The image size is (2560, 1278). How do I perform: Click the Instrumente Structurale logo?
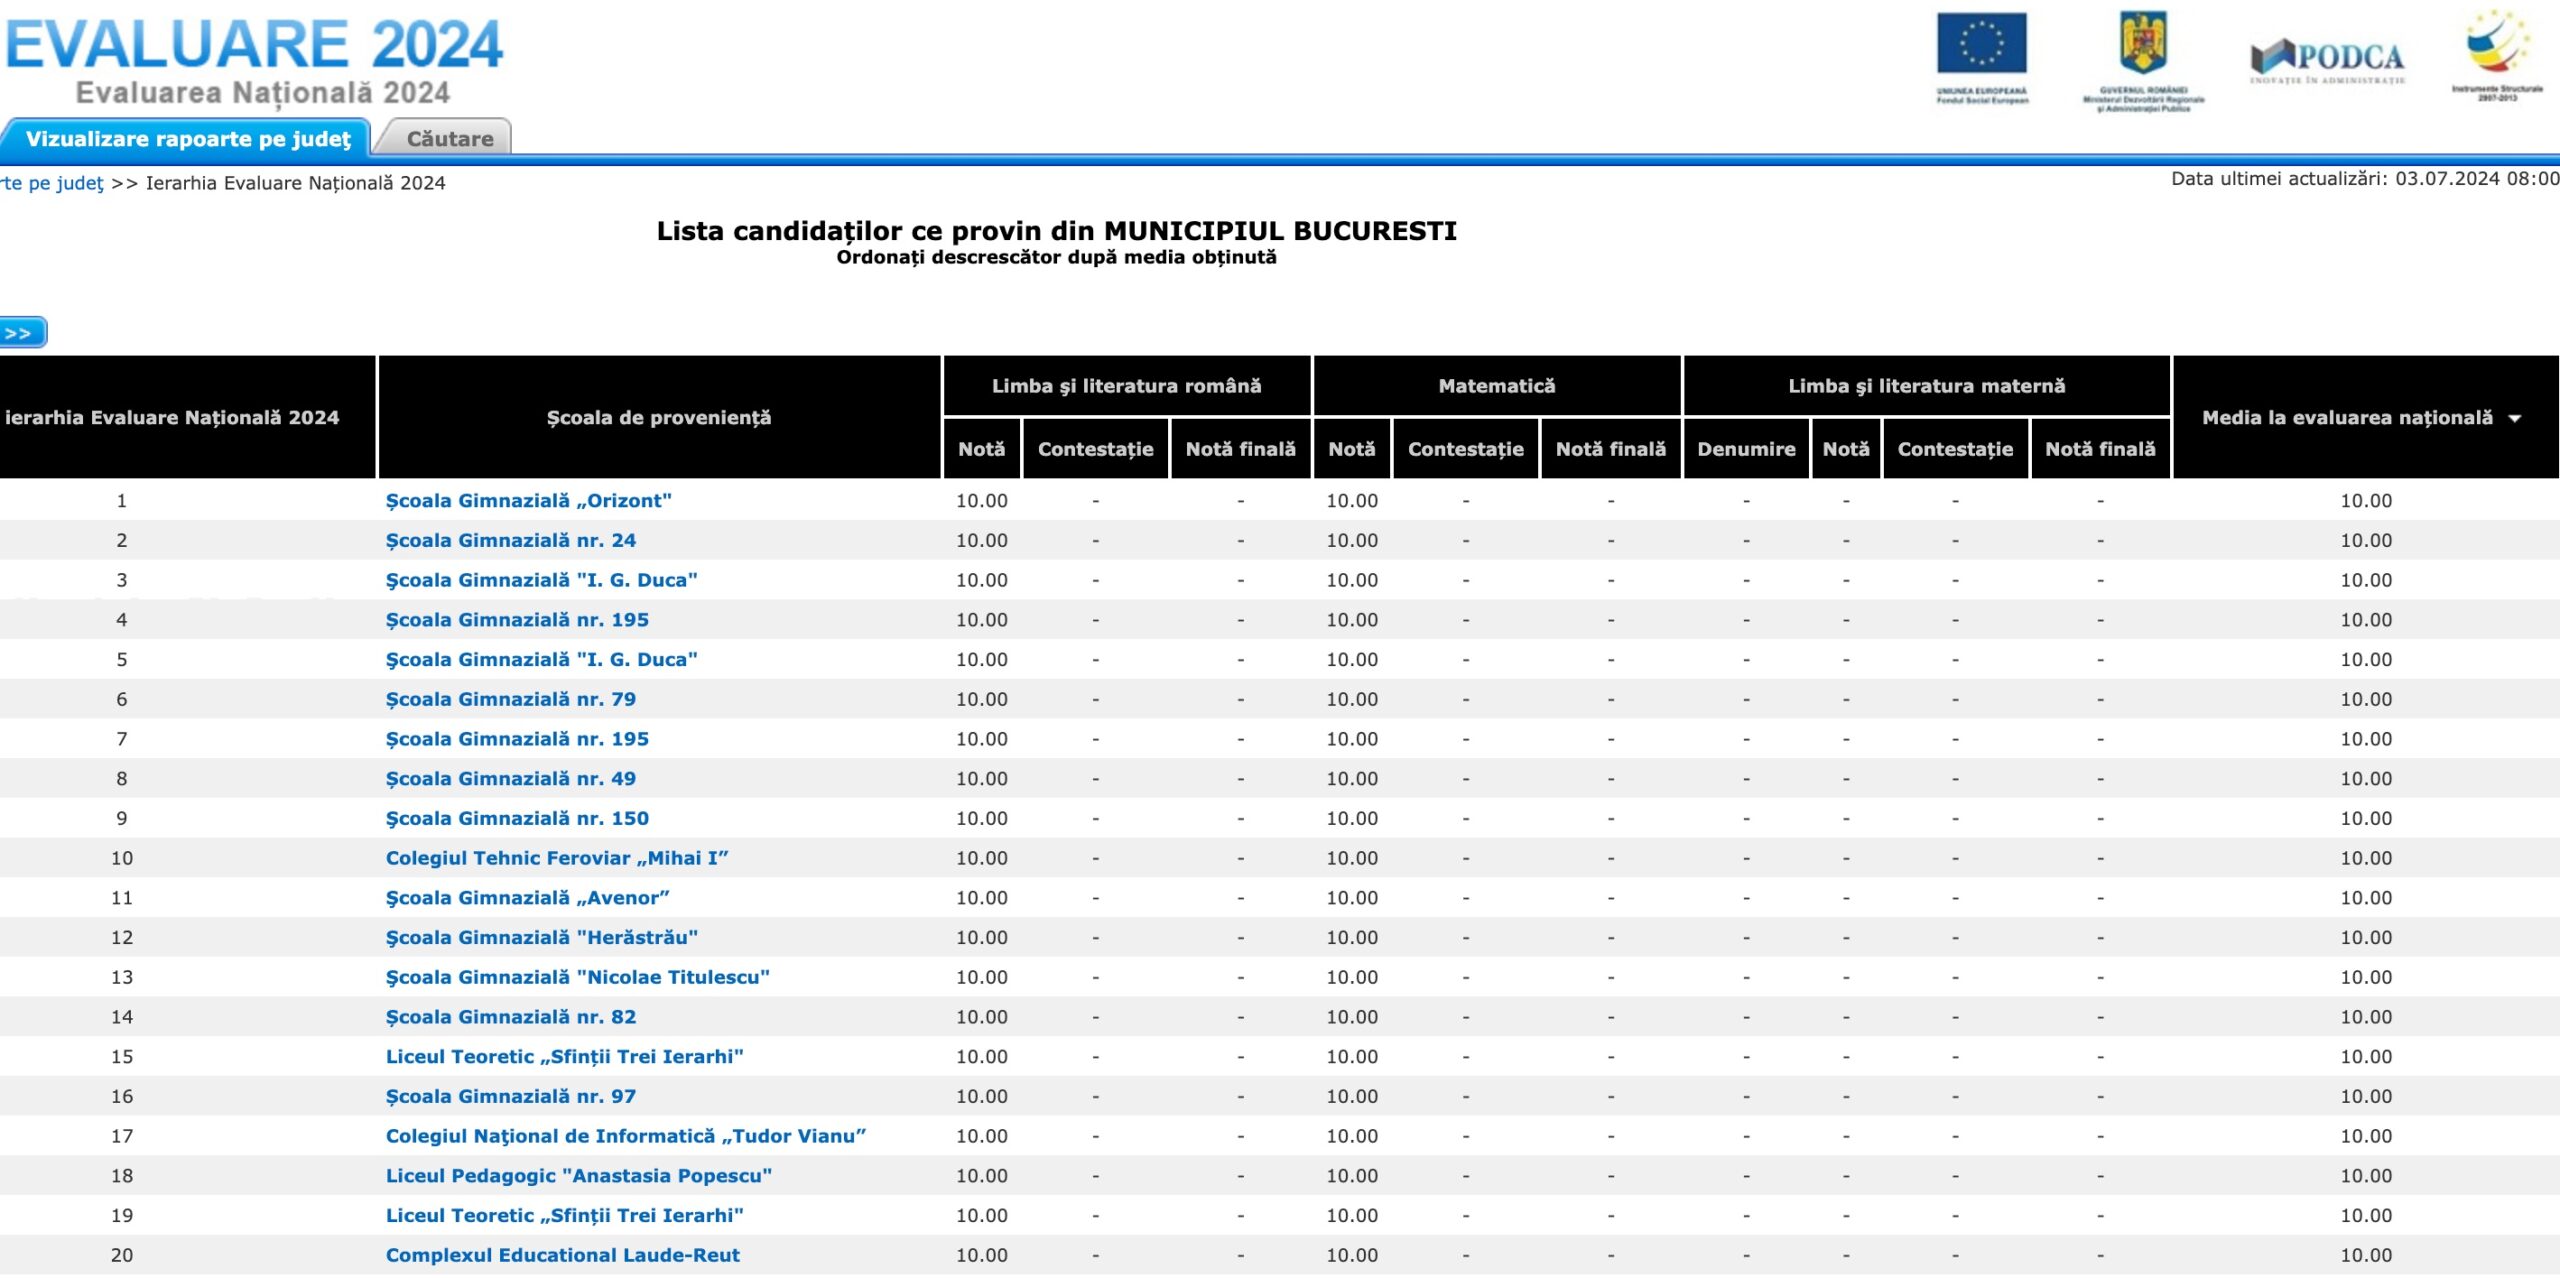(2496, 45)
